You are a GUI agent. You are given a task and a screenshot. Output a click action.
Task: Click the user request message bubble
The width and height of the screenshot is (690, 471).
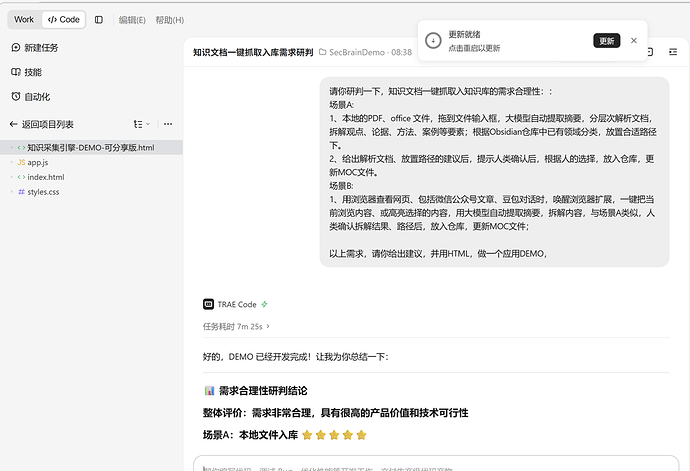[494, 172]
